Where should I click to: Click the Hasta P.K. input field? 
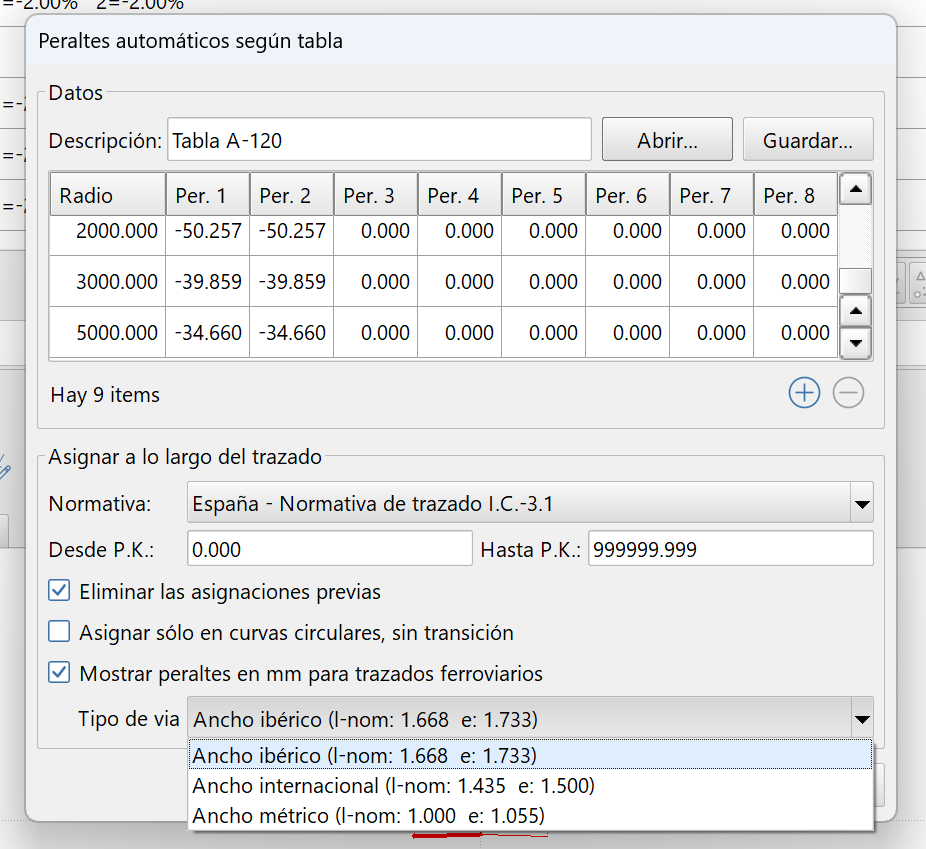[731, 548]
